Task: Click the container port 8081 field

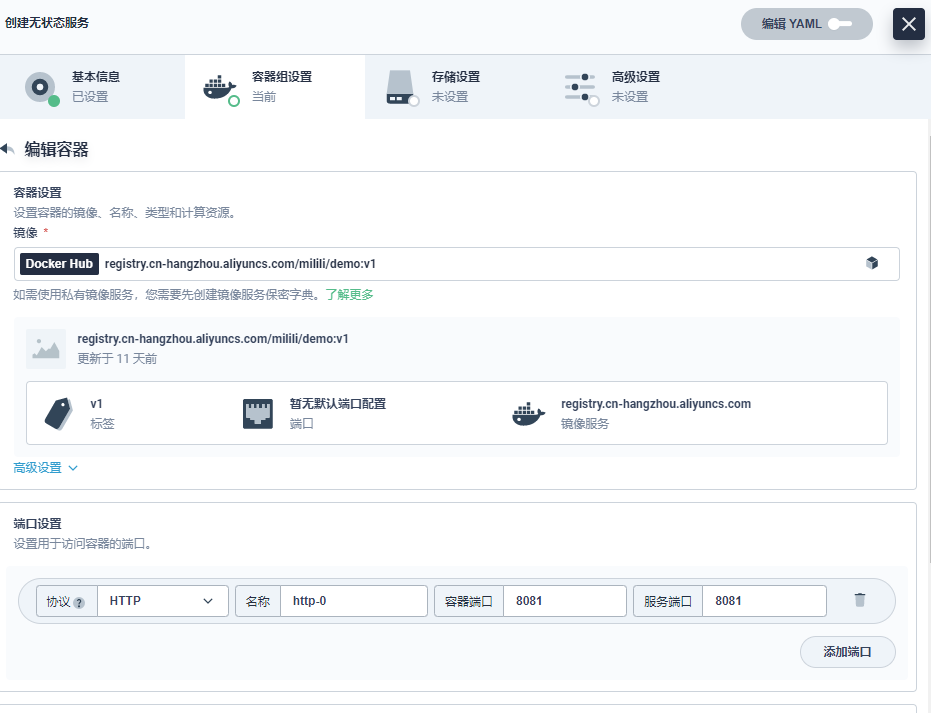Action: pos(564,601)
